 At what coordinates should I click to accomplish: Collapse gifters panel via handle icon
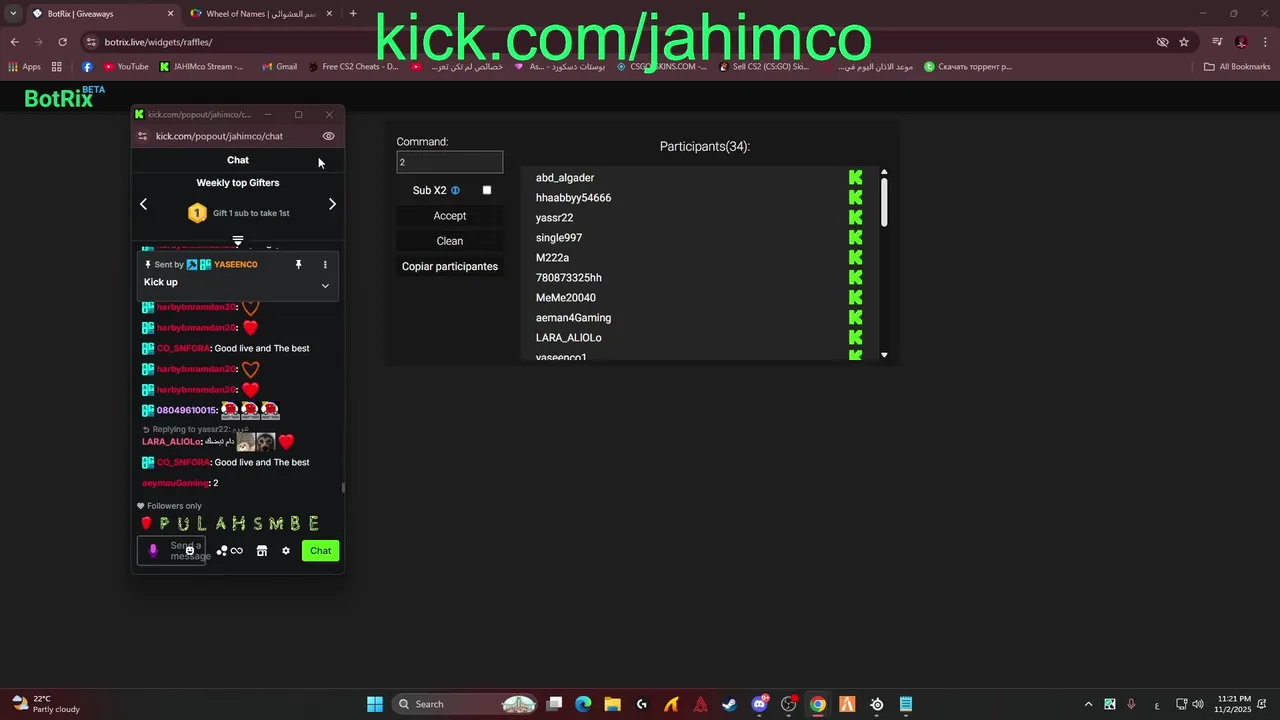pos(238,241)
